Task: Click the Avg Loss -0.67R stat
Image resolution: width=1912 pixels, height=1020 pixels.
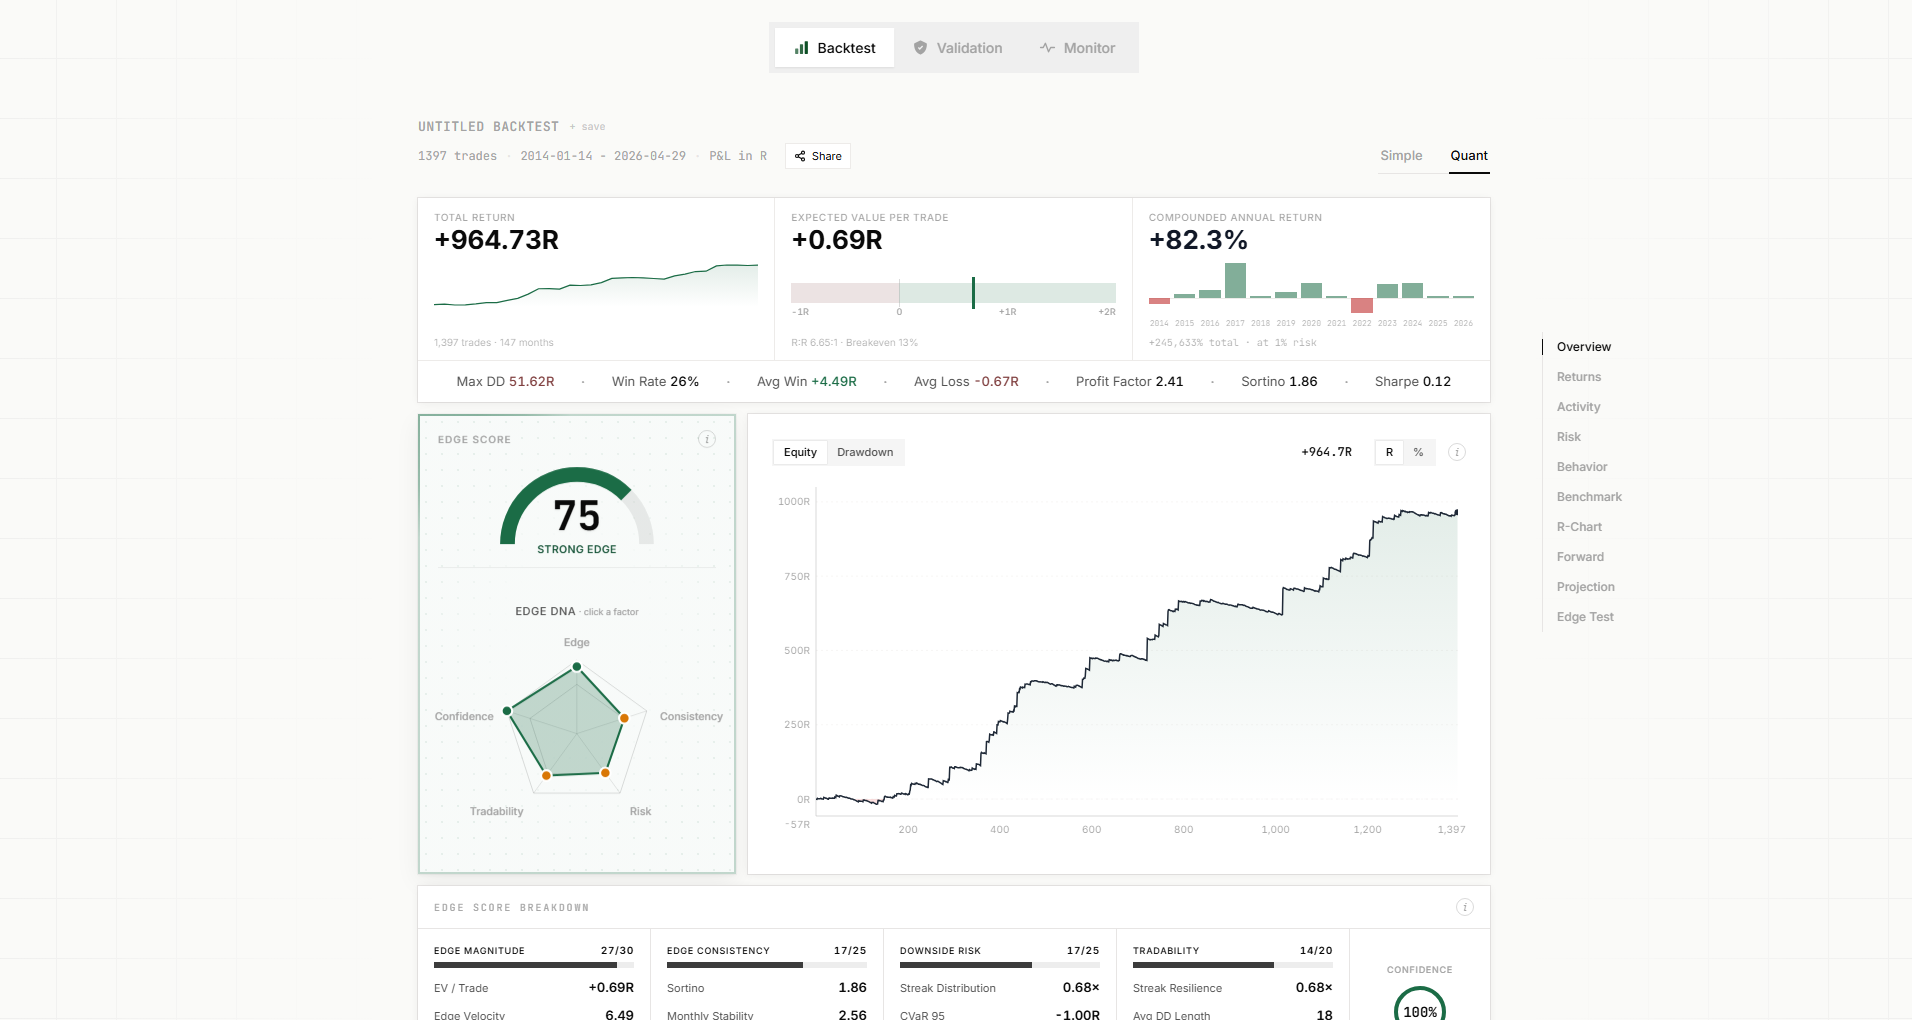Action: [966, 382]
